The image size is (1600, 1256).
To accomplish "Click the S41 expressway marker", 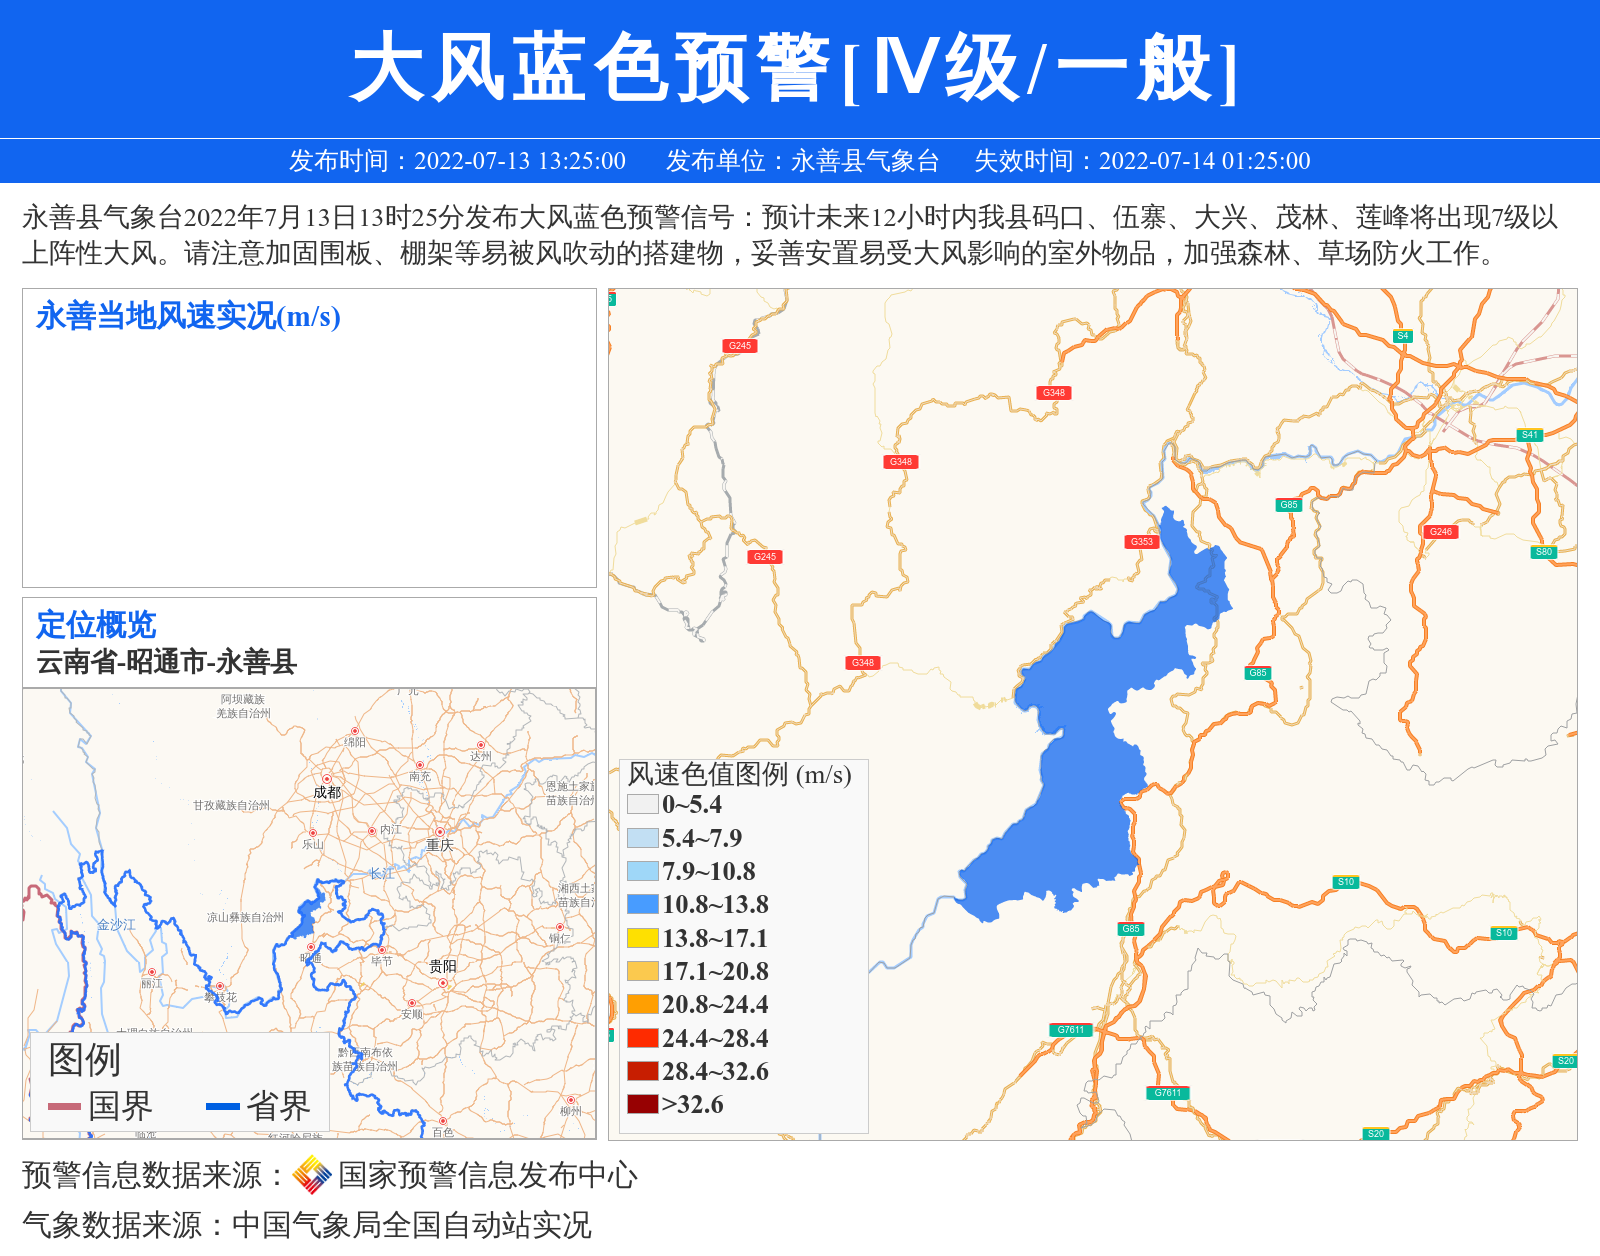I will pos(1529,435).
